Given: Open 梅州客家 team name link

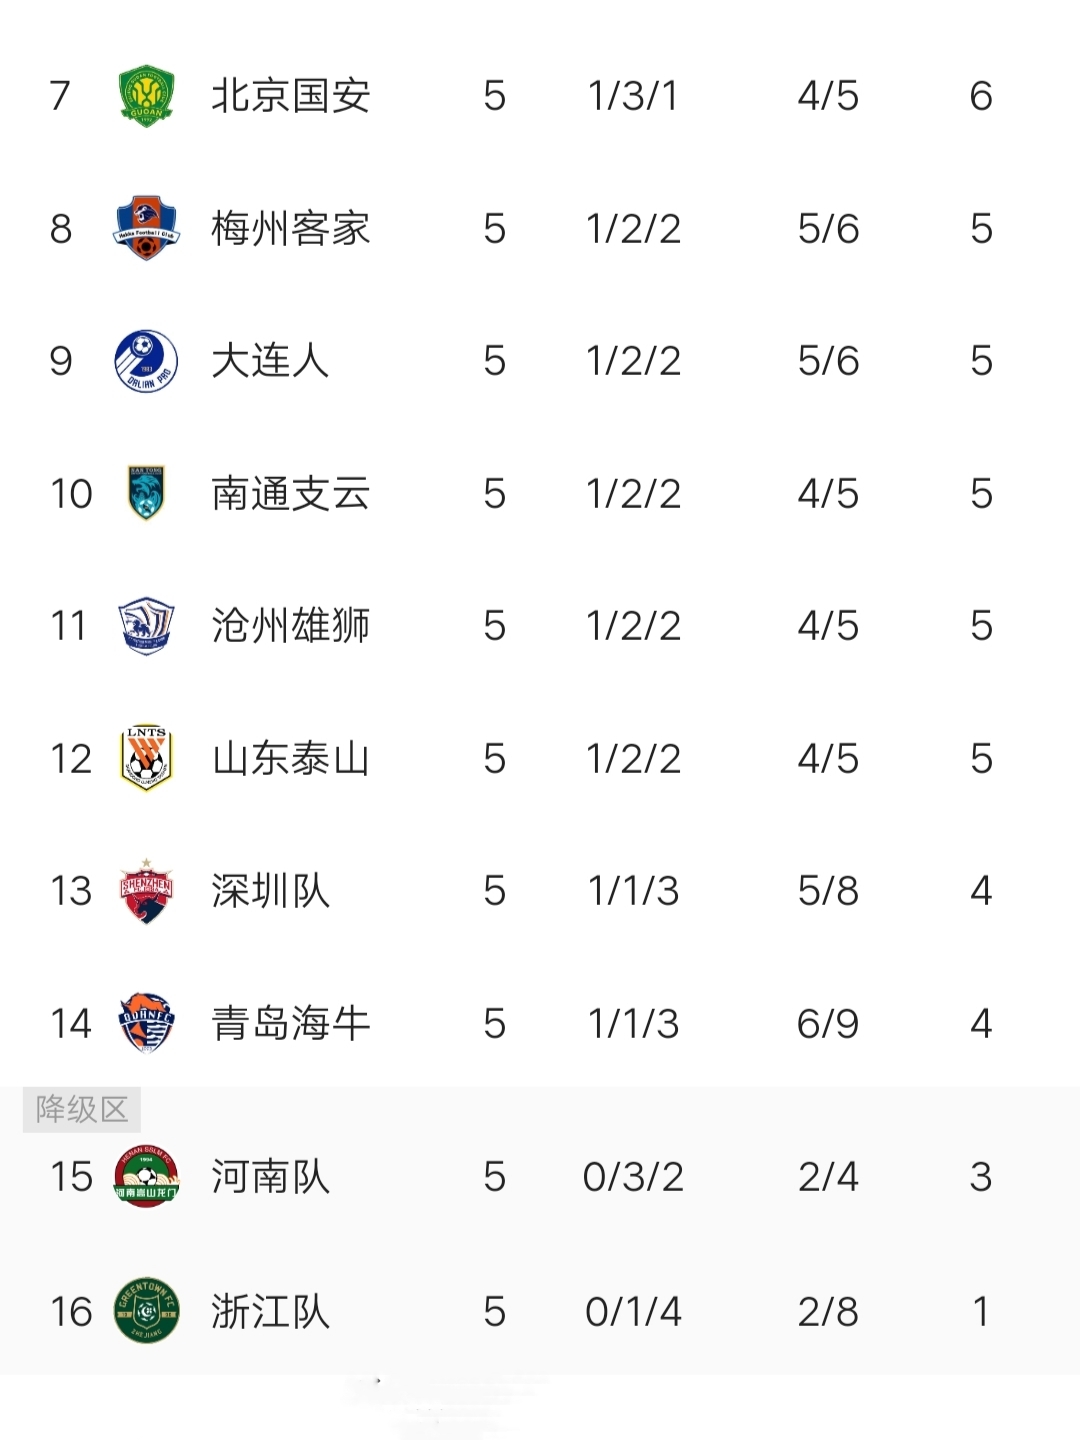Looking at the screenshot, I should pyautogui.click(x=290, y=229).
